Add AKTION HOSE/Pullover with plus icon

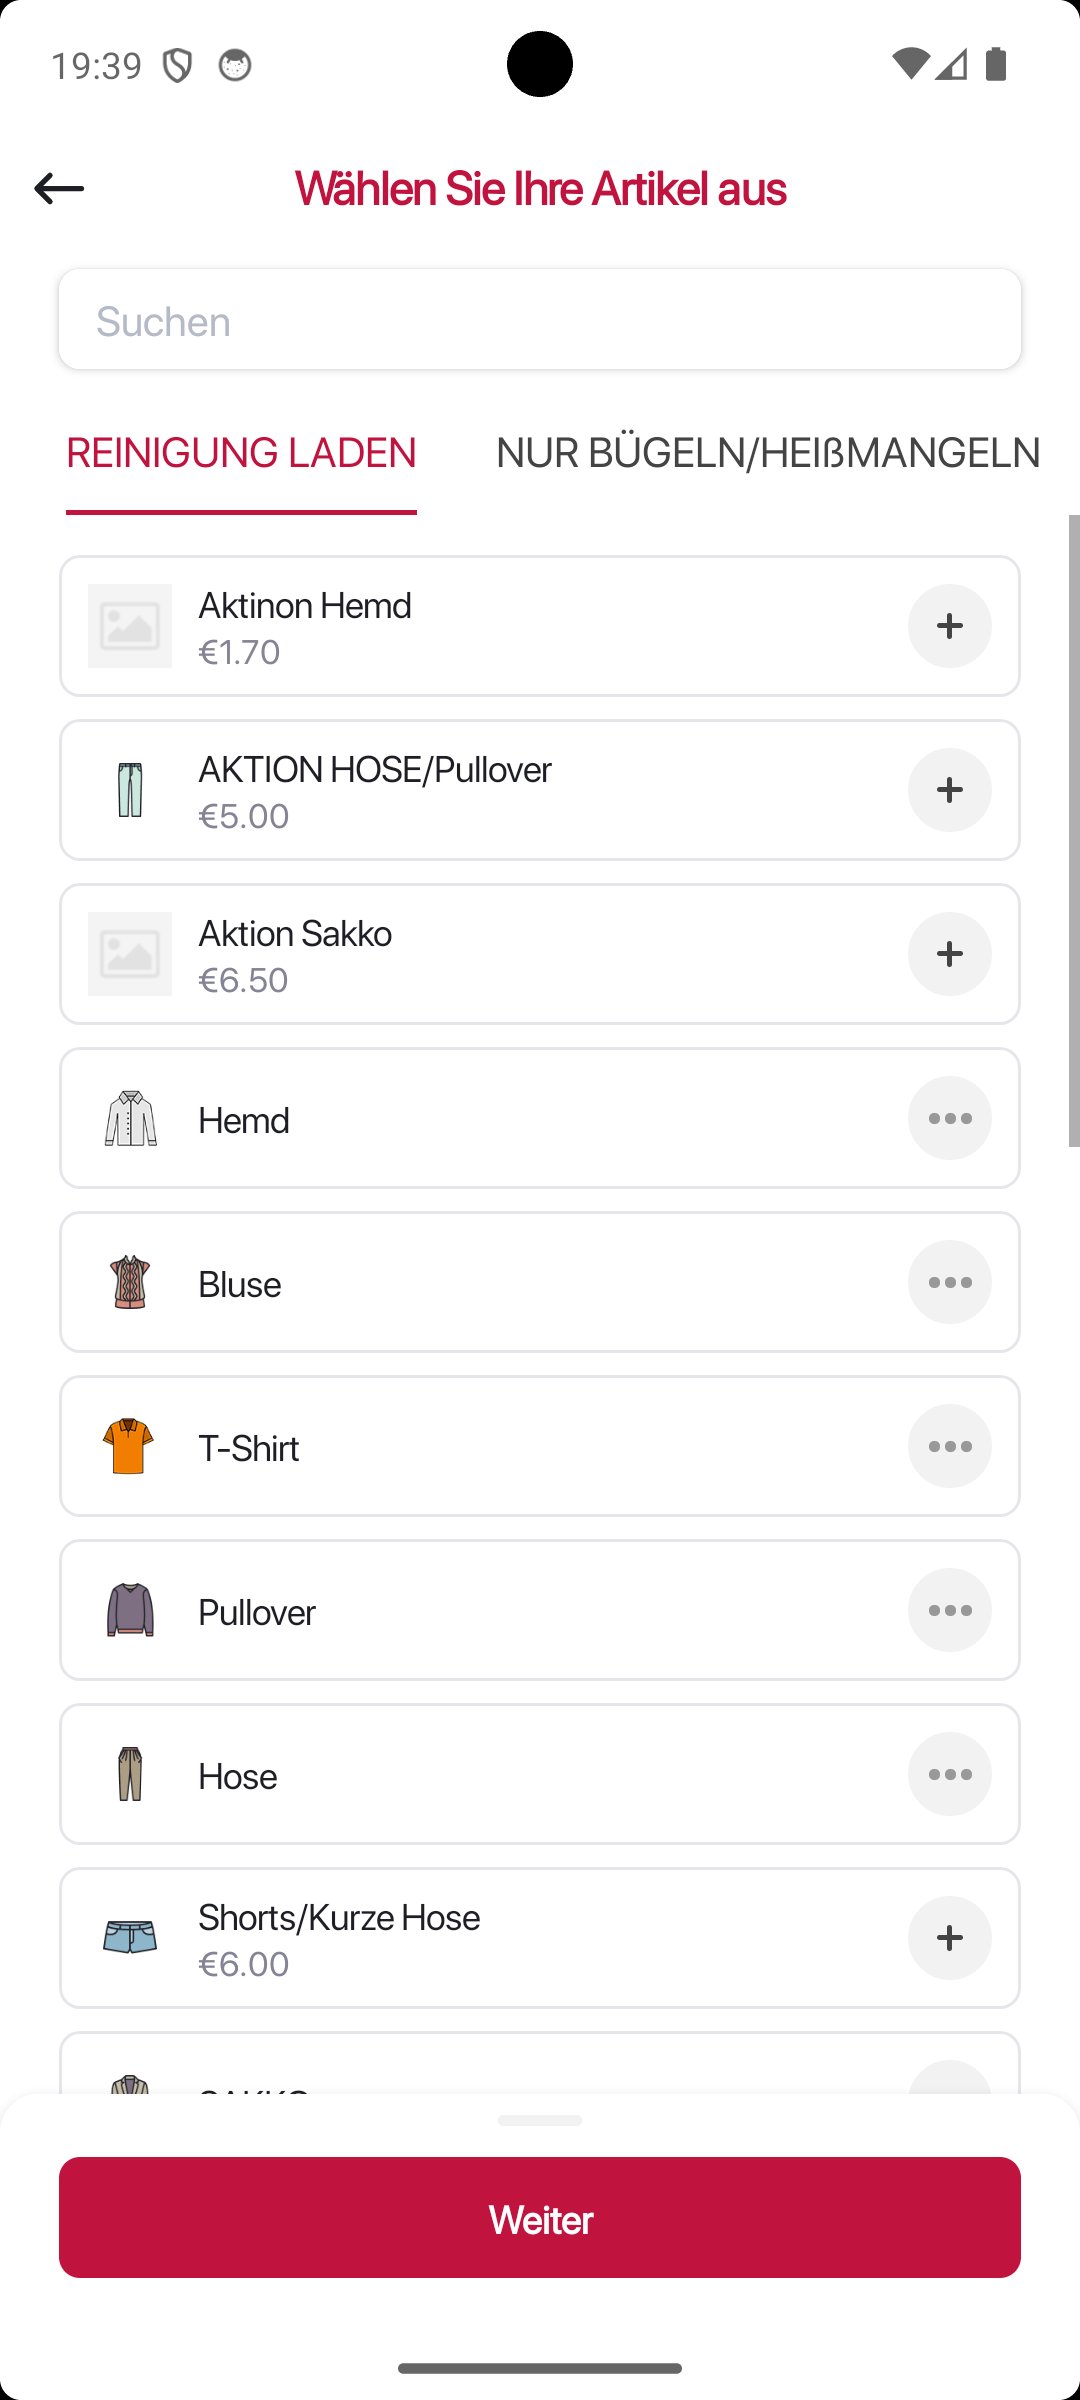(x=949, y=790)
